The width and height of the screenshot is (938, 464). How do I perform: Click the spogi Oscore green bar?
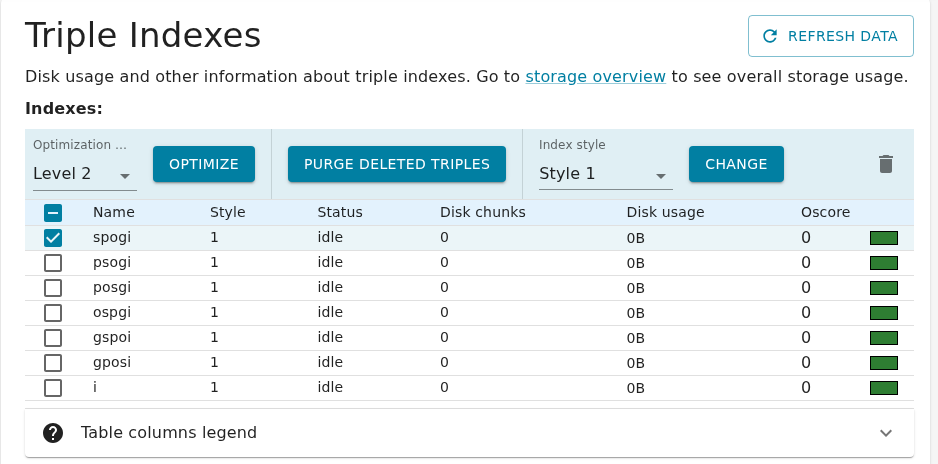click(x=884, y=238)
